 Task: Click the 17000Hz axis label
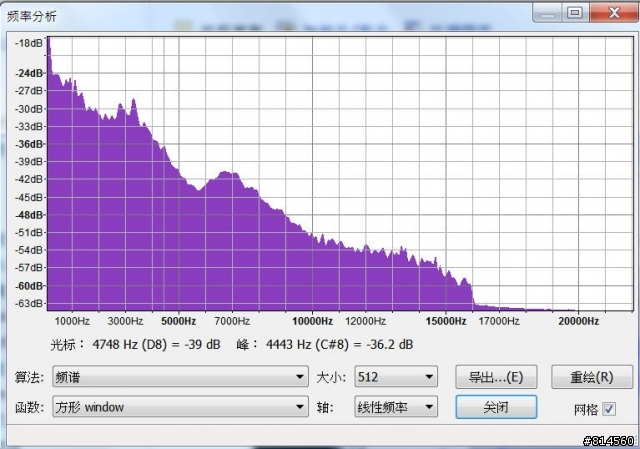(499, 321)
